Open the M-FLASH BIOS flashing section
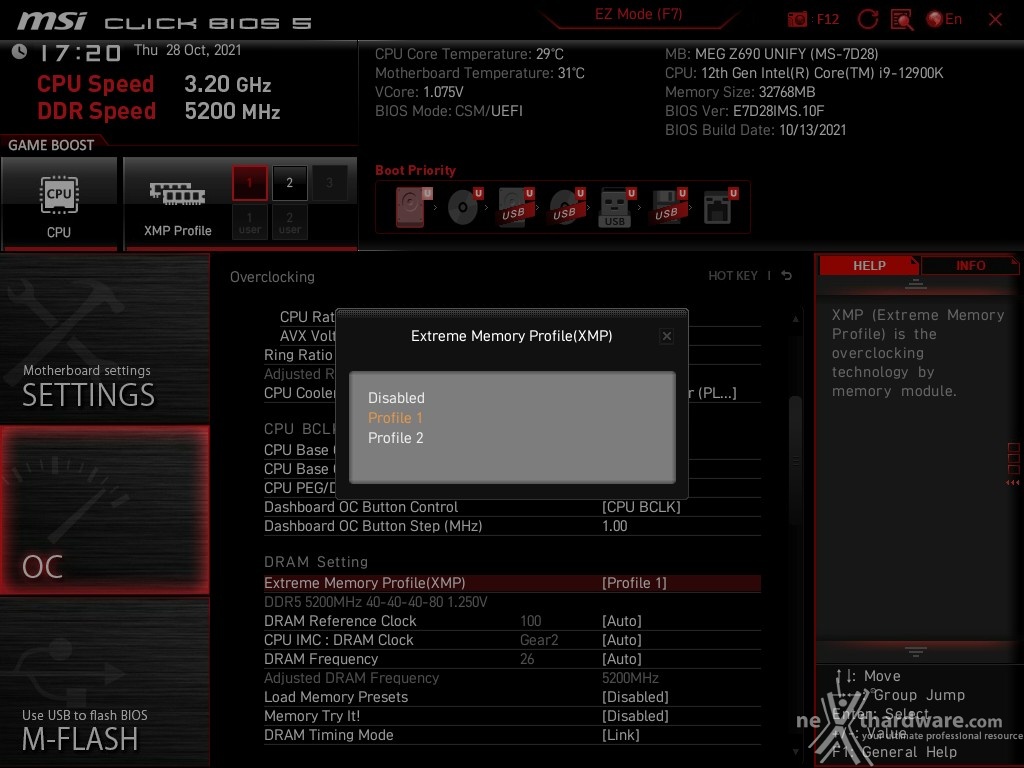This screenshot has width=1024, height=768. pos(104,682)
